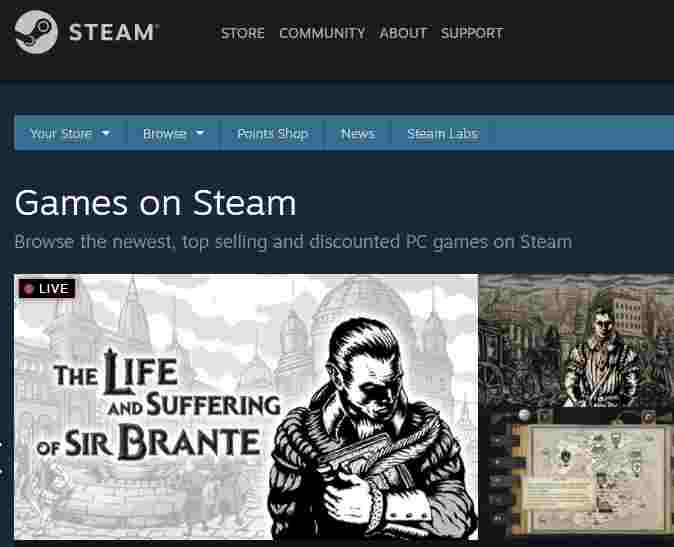This screenshot has height=547, width=674.
Task: Click the 'Browse the newest, top selling' subtitle
Action: [x=293, y=241]
